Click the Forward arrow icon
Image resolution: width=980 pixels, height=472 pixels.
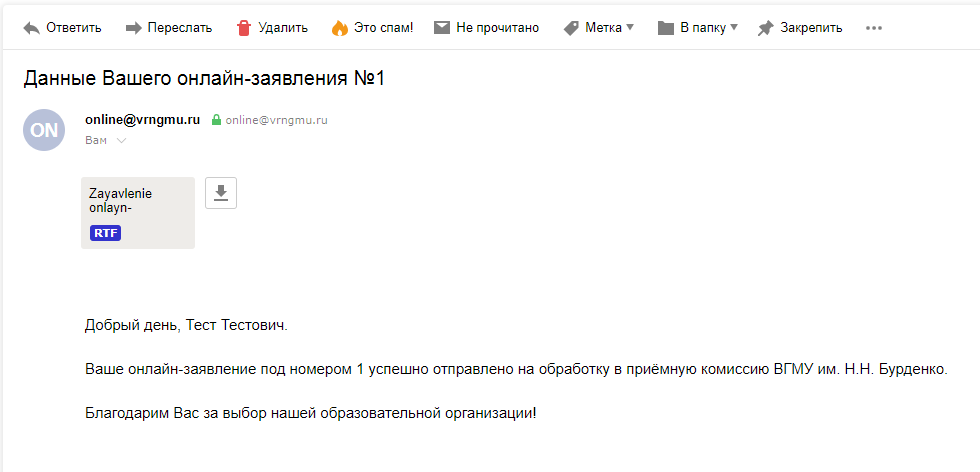pyautogui.click(x=134, y=28)
